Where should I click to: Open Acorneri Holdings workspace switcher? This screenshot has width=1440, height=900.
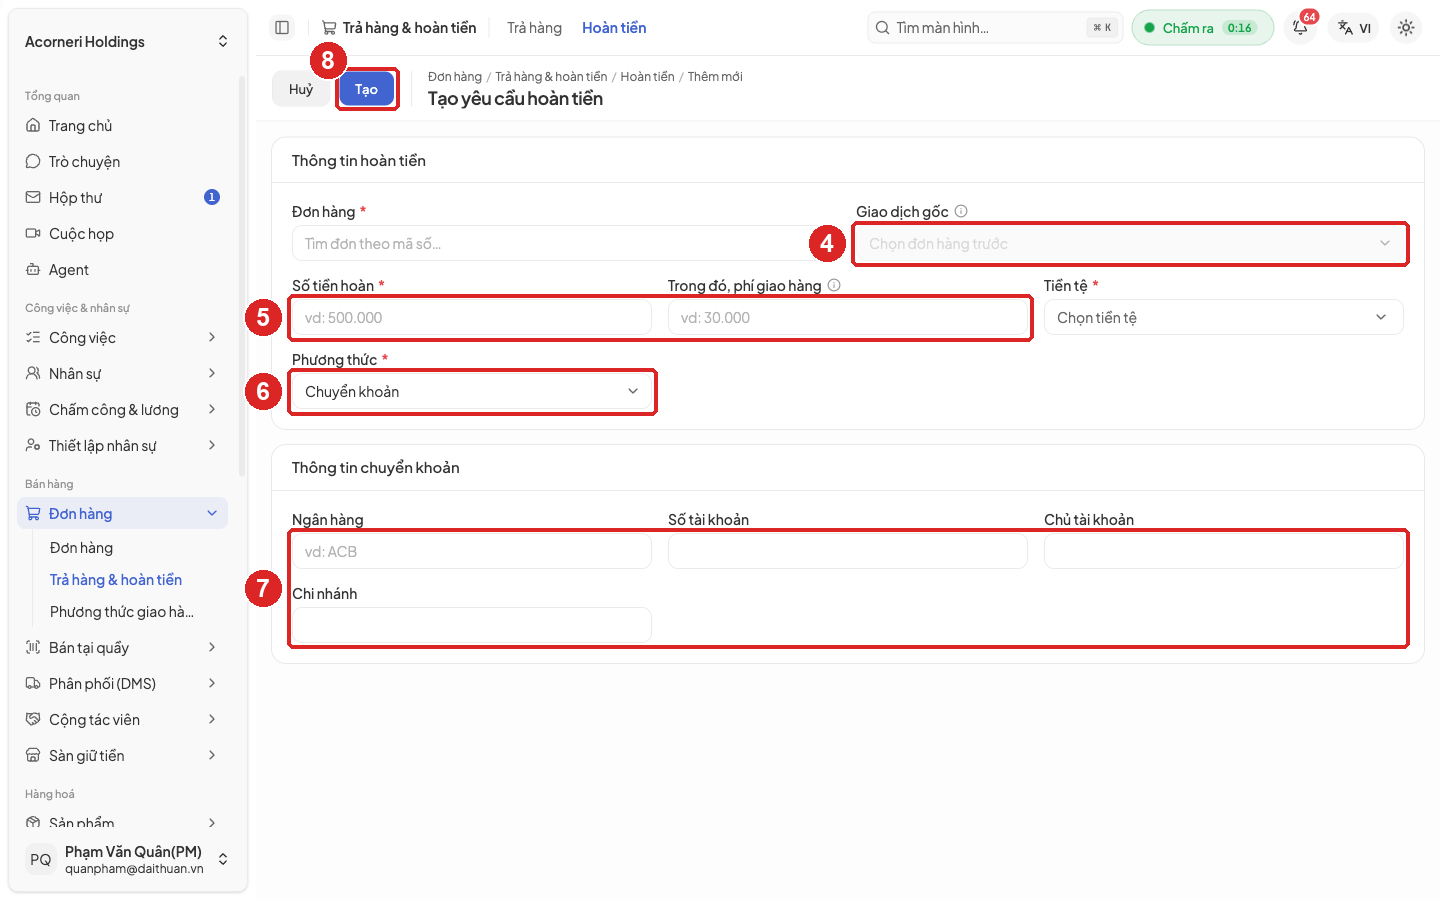[x=127, y=42]
